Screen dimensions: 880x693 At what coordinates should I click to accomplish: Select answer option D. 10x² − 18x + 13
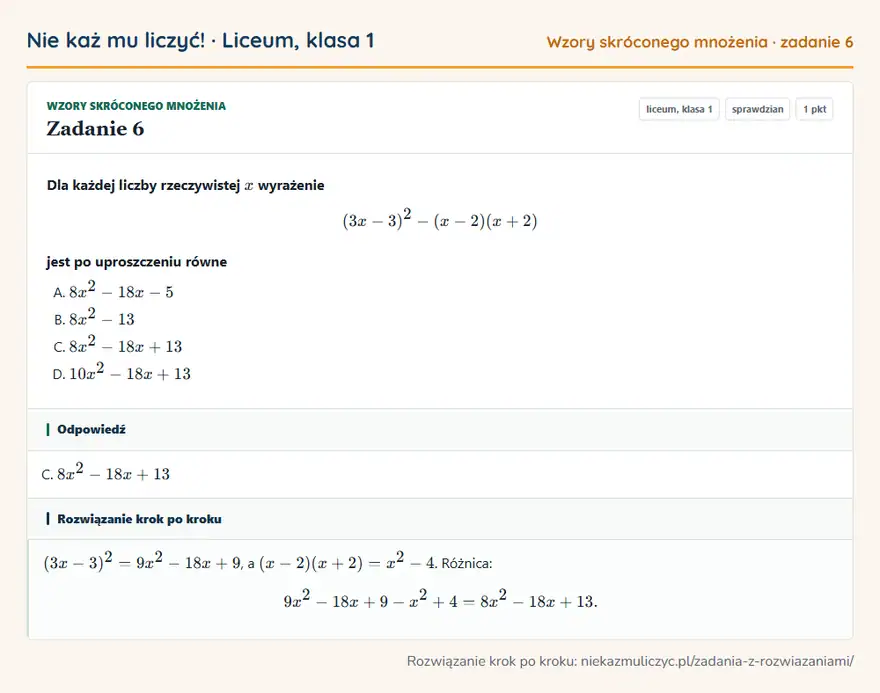point(122,372)
